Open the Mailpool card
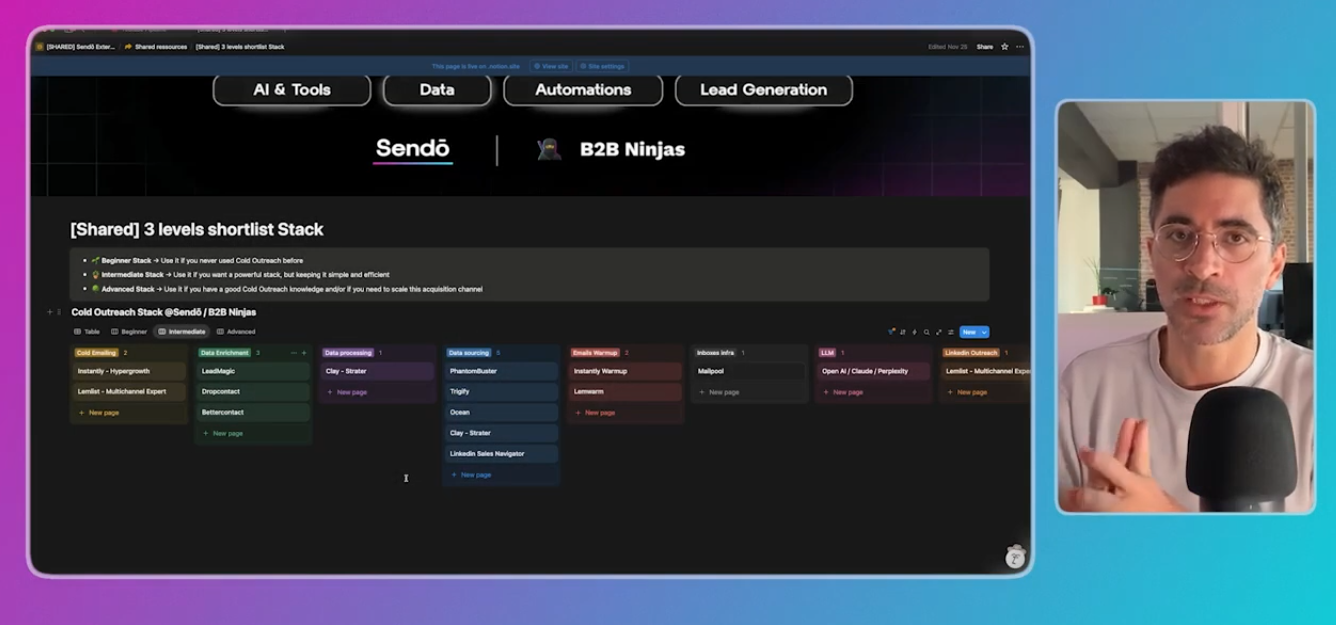The image size is (1336, 625). point(749,371)
